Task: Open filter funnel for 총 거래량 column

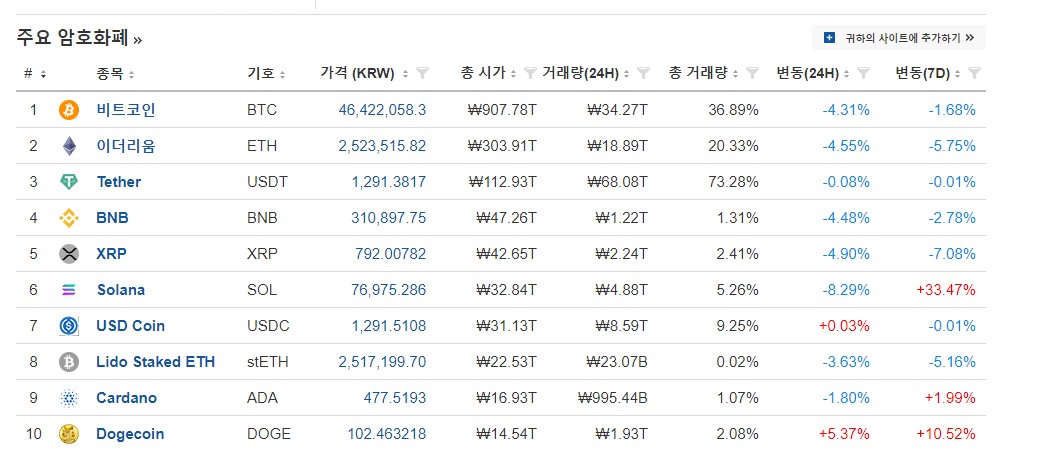Action: (752, 74)
